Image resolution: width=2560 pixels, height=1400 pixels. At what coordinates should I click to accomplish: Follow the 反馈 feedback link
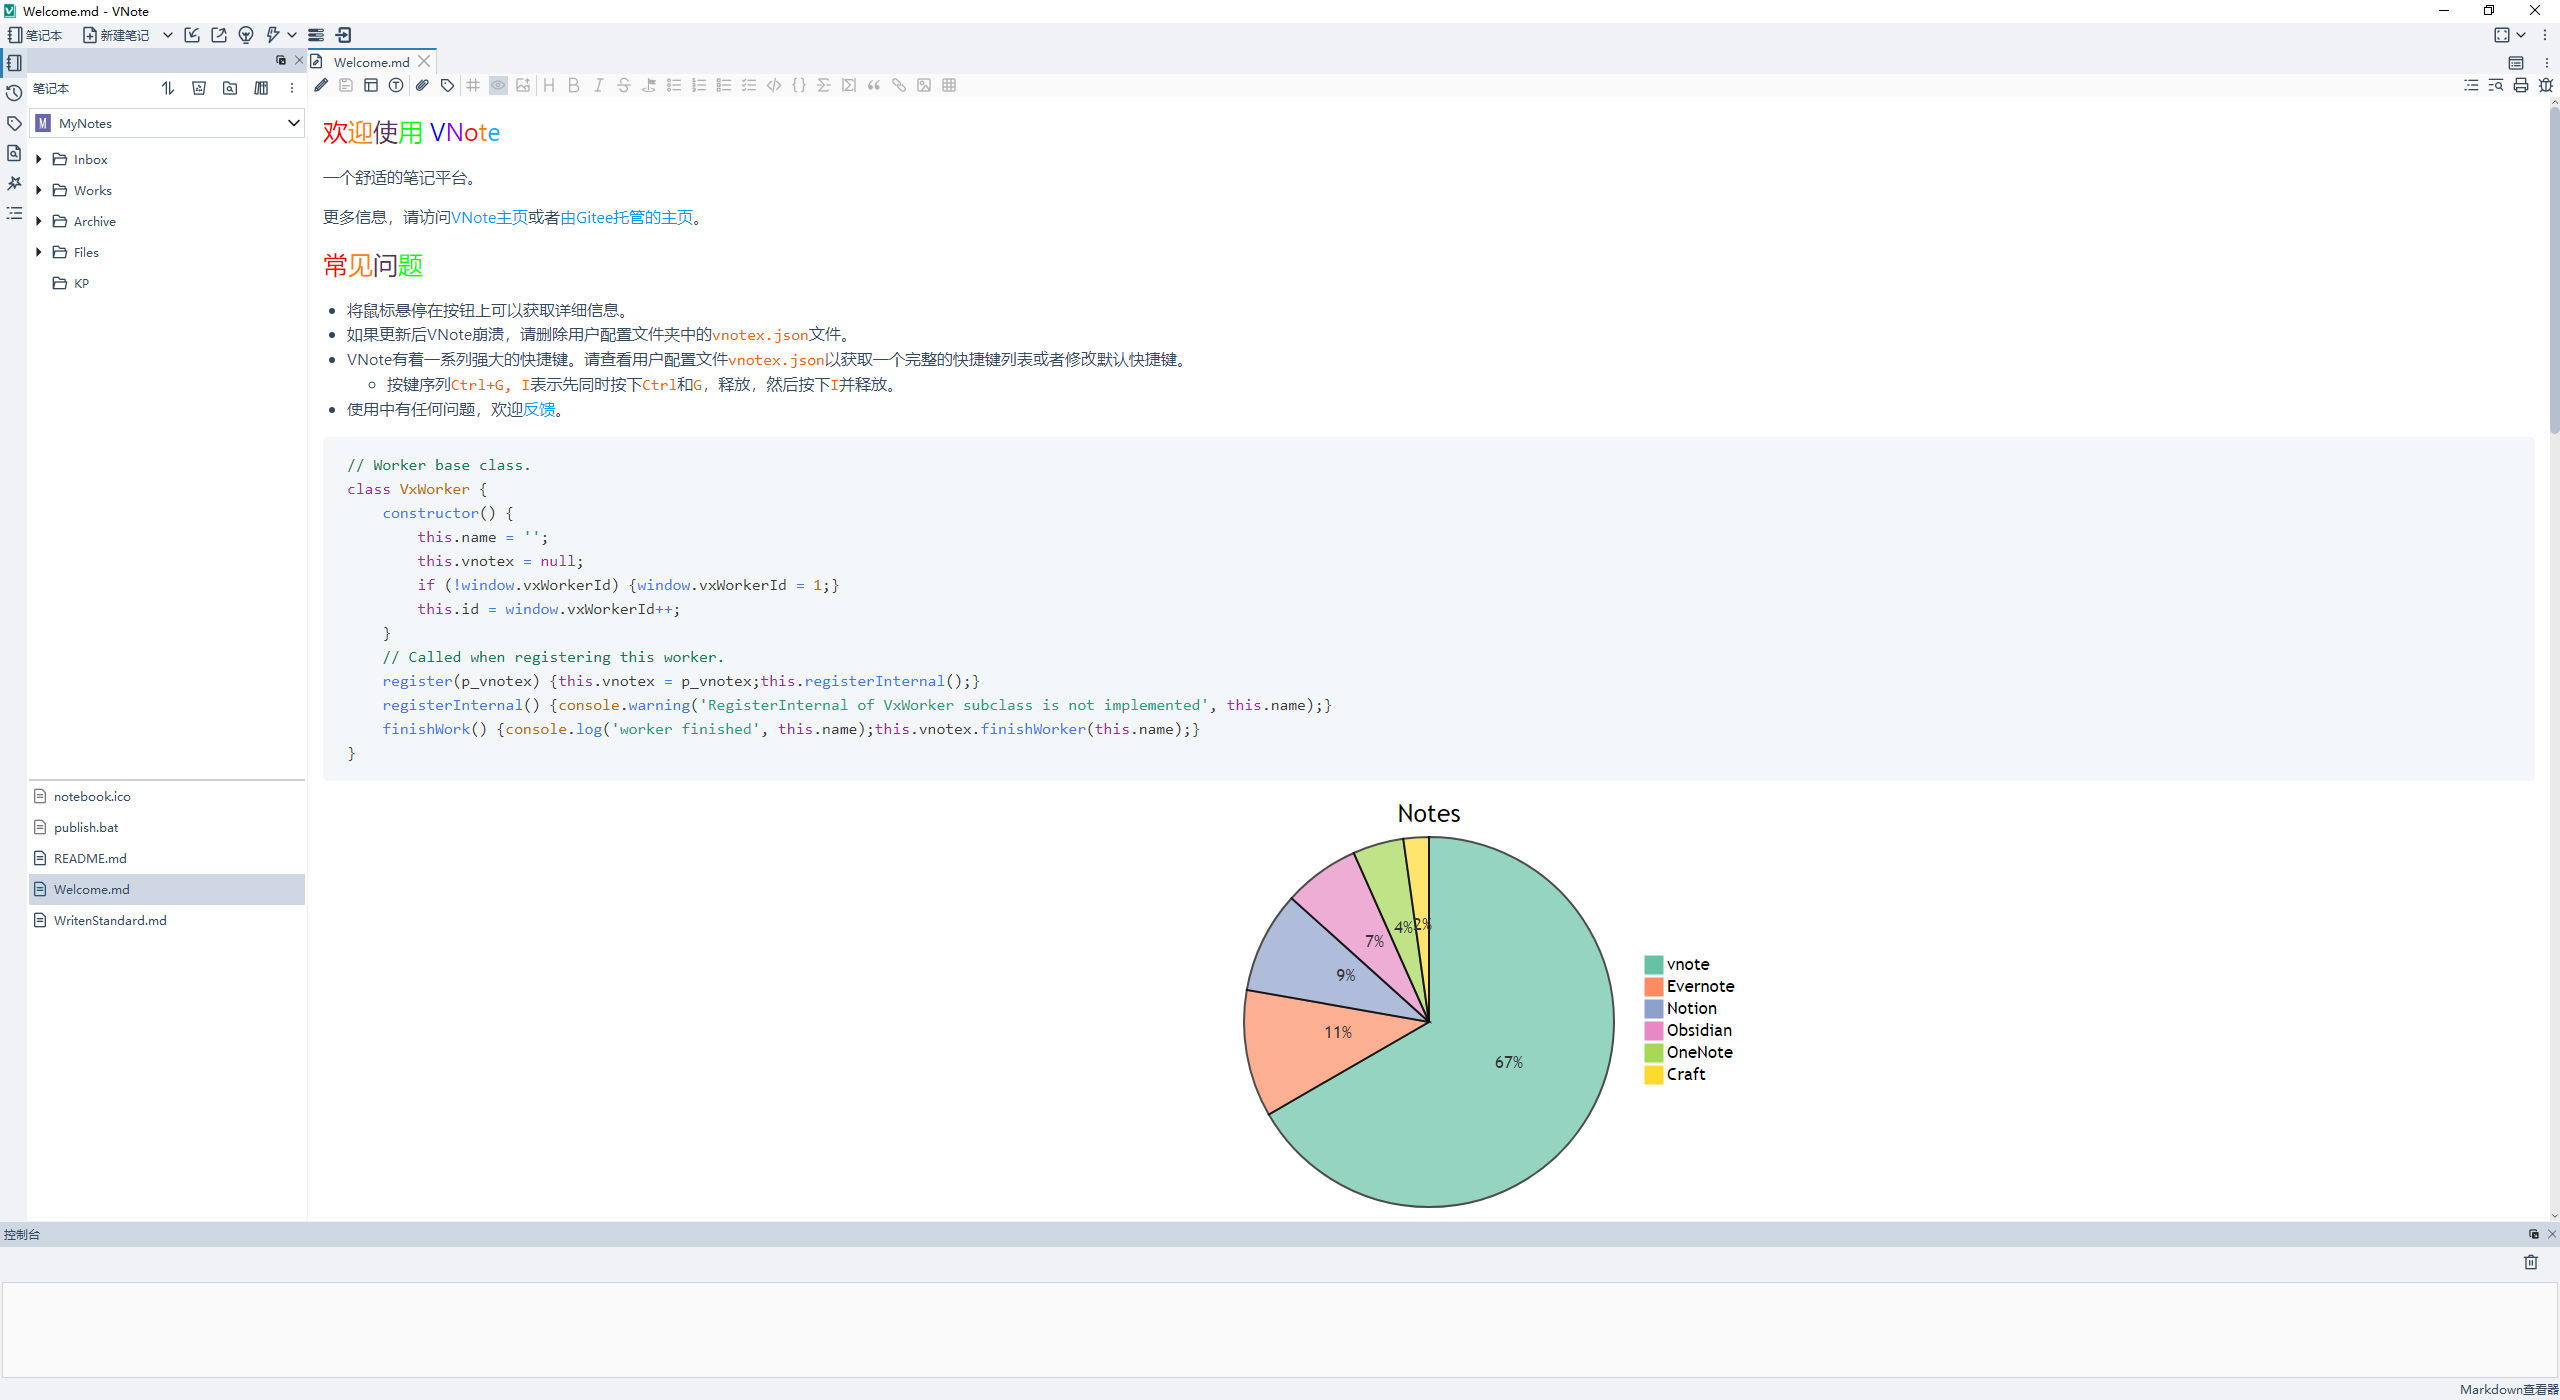point(539,409)
